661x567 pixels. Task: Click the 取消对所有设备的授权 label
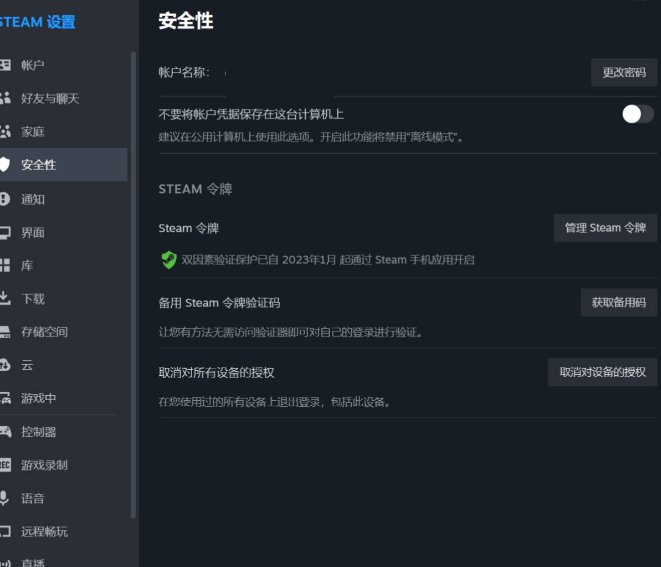[x=216, y=373]
